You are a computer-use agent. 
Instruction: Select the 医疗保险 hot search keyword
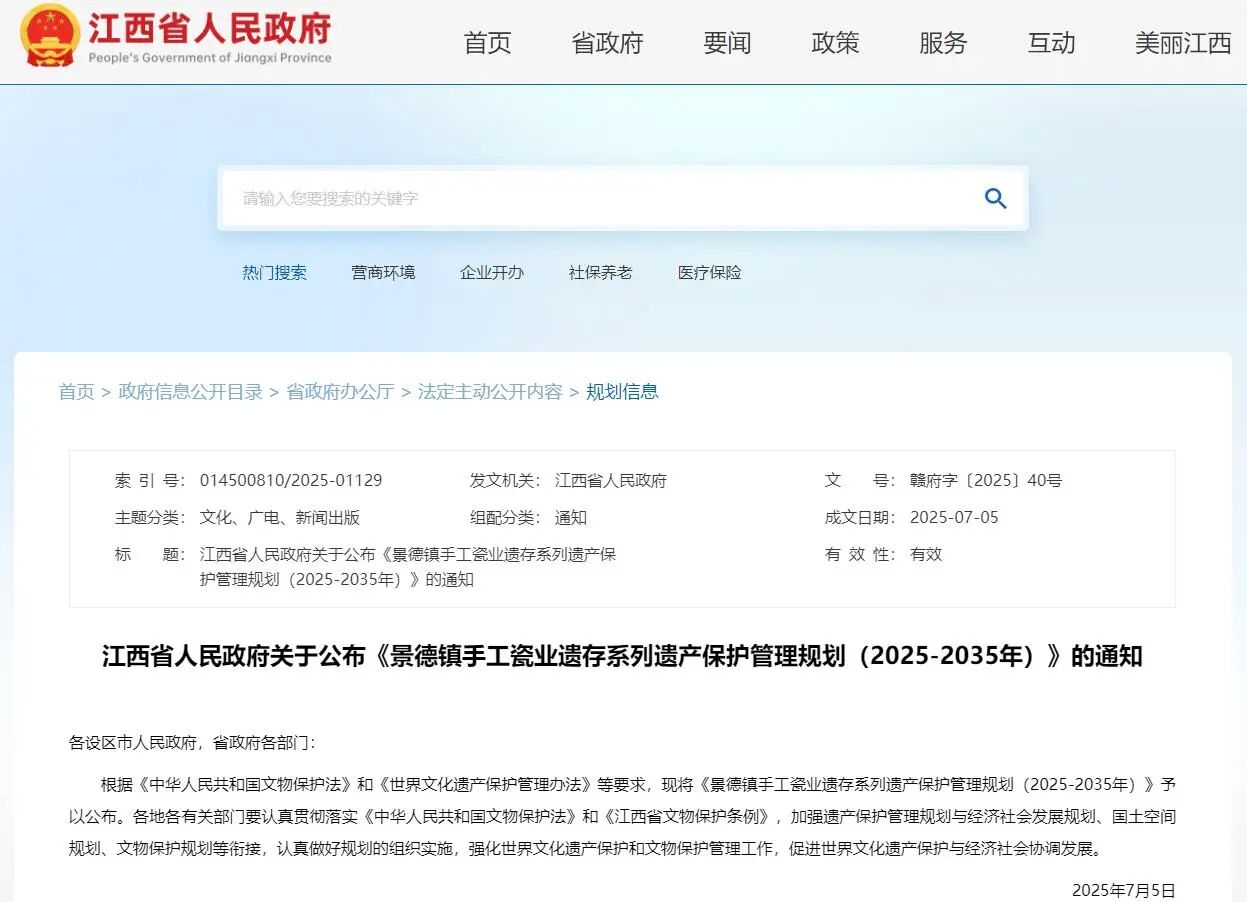coord(709,272)
